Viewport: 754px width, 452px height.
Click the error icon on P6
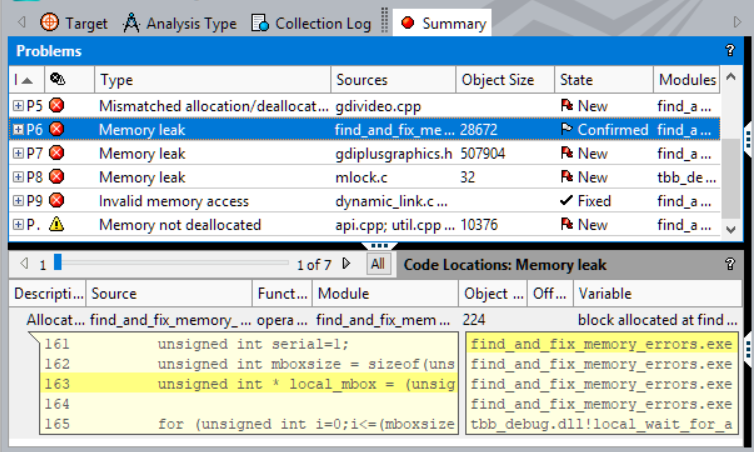click(x=57, y=129)
